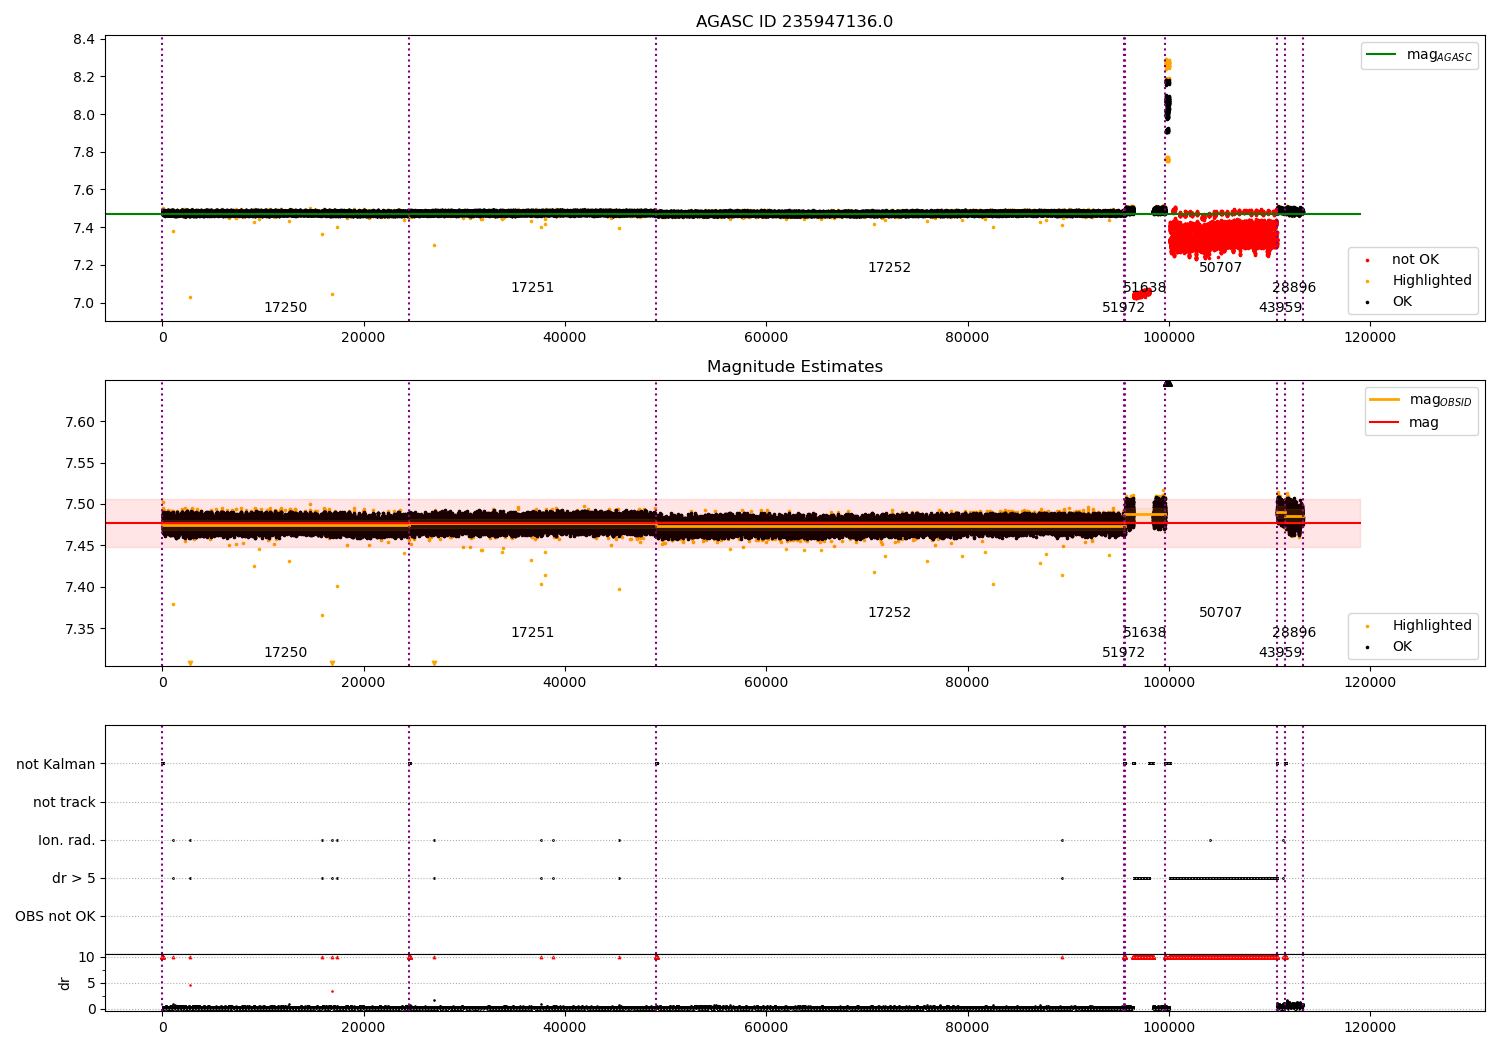The width and height of the screenshot is (1500, 1050).
Task: Click the '7.50' y-axis tick label
Action: point(81,505)
